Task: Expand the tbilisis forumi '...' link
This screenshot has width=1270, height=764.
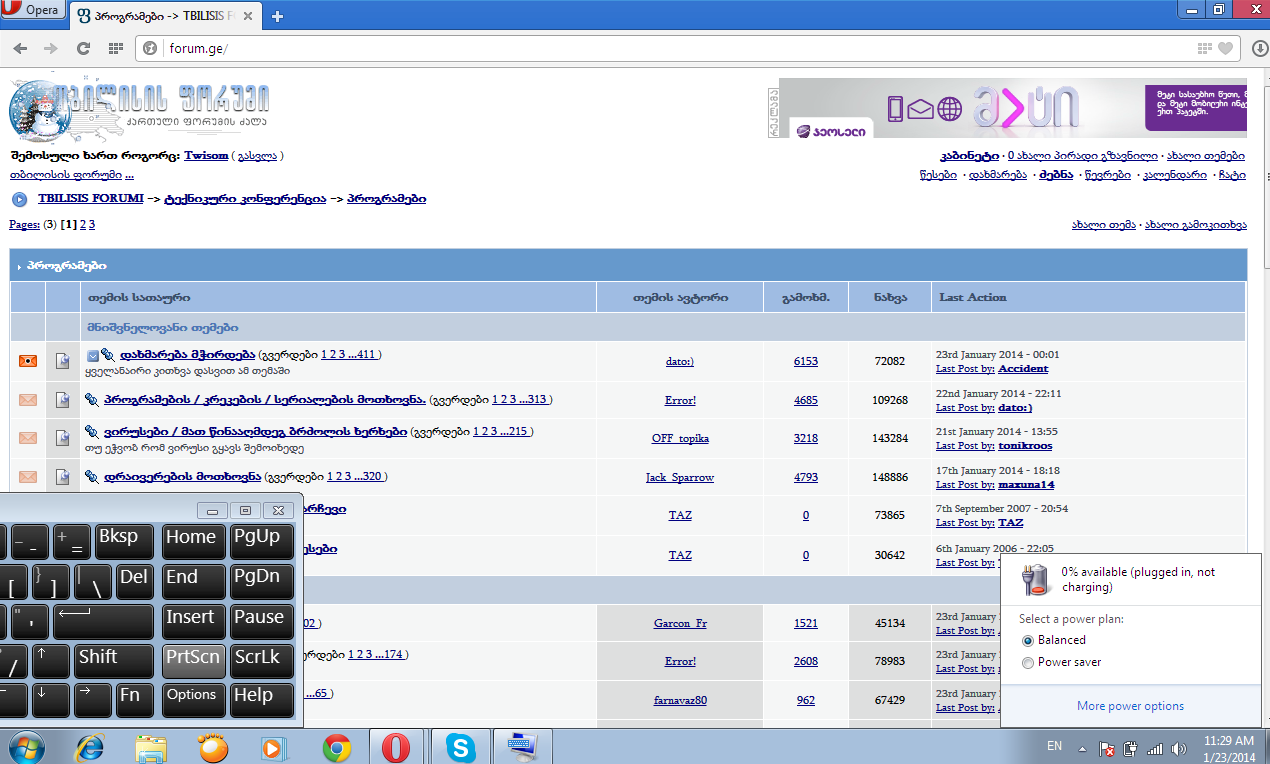Action: pyautogui.click(x=130, y=175)
